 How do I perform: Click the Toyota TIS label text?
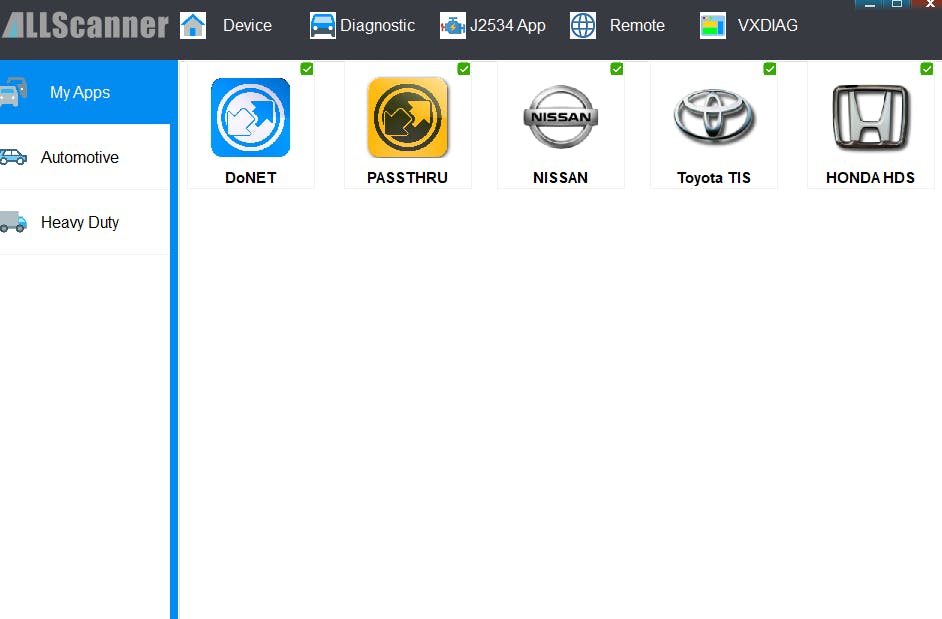[713, 178]
